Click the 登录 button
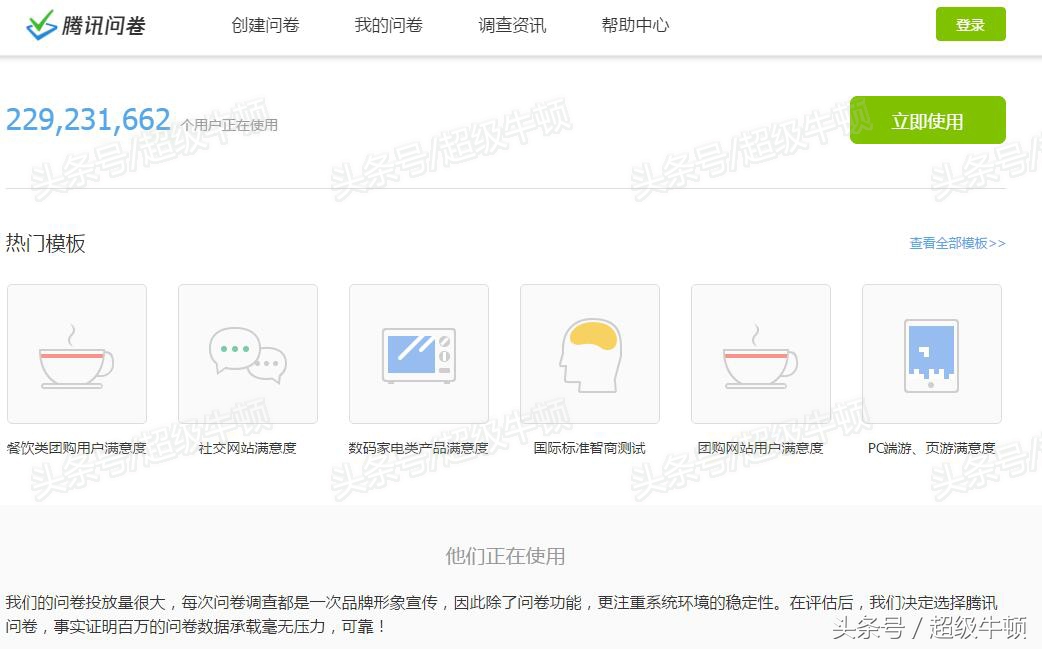 969,23
